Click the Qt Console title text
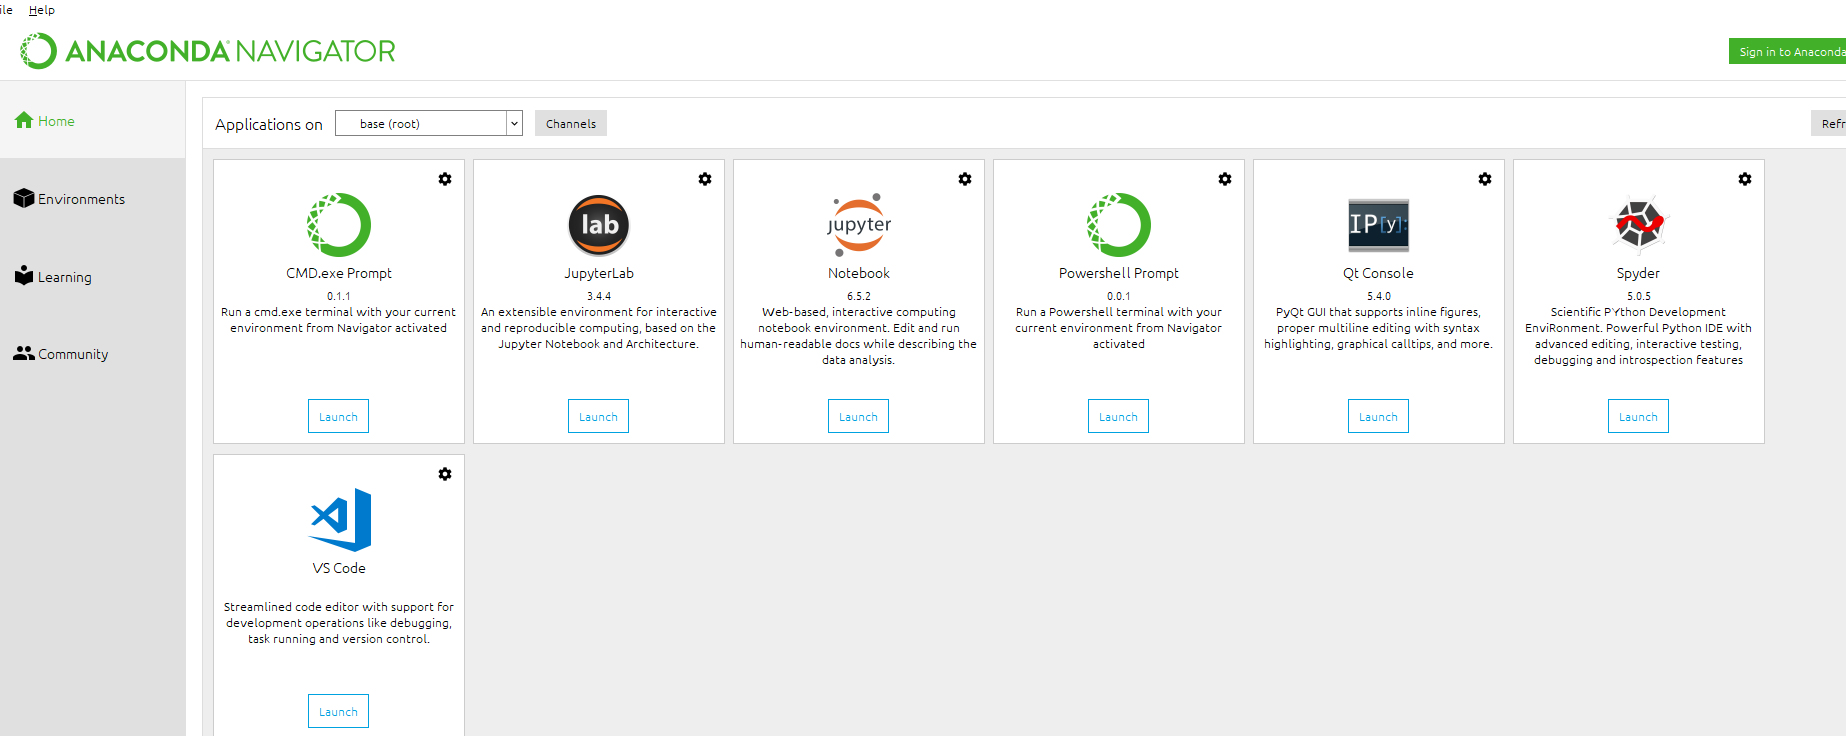 pos(1378,273)
